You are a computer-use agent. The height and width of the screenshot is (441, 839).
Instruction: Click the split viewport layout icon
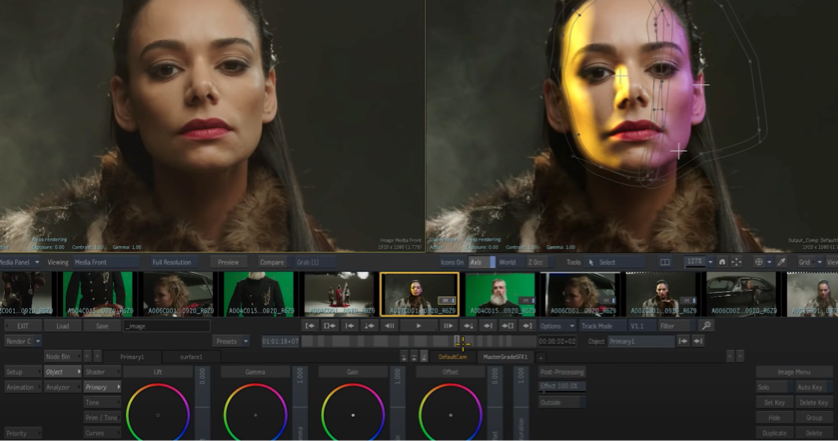pos(665,262)
